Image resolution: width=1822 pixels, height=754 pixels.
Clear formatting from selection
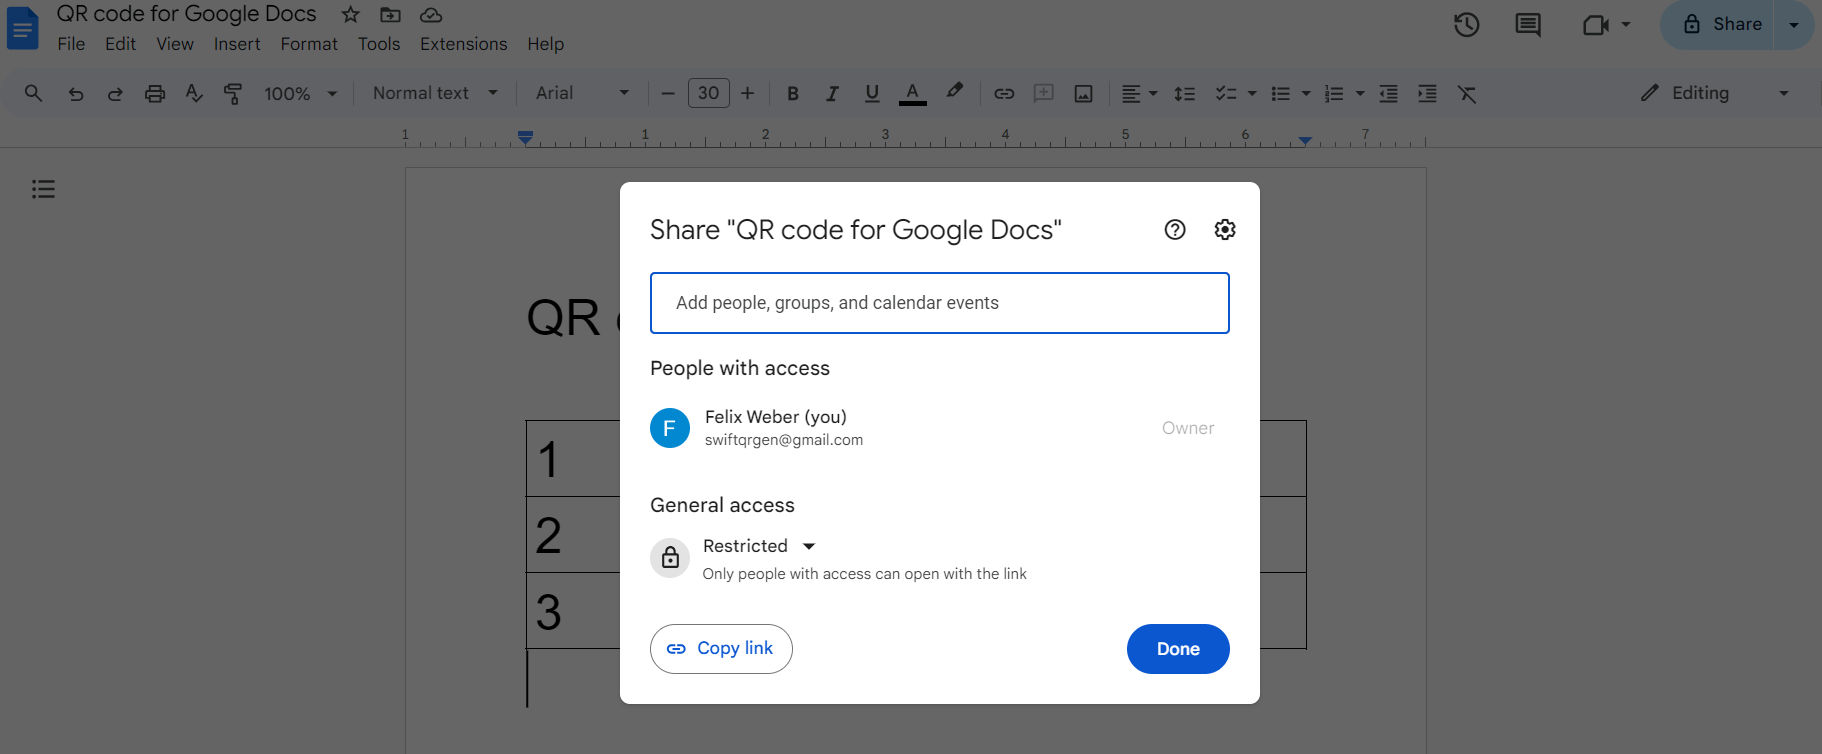1467,93
